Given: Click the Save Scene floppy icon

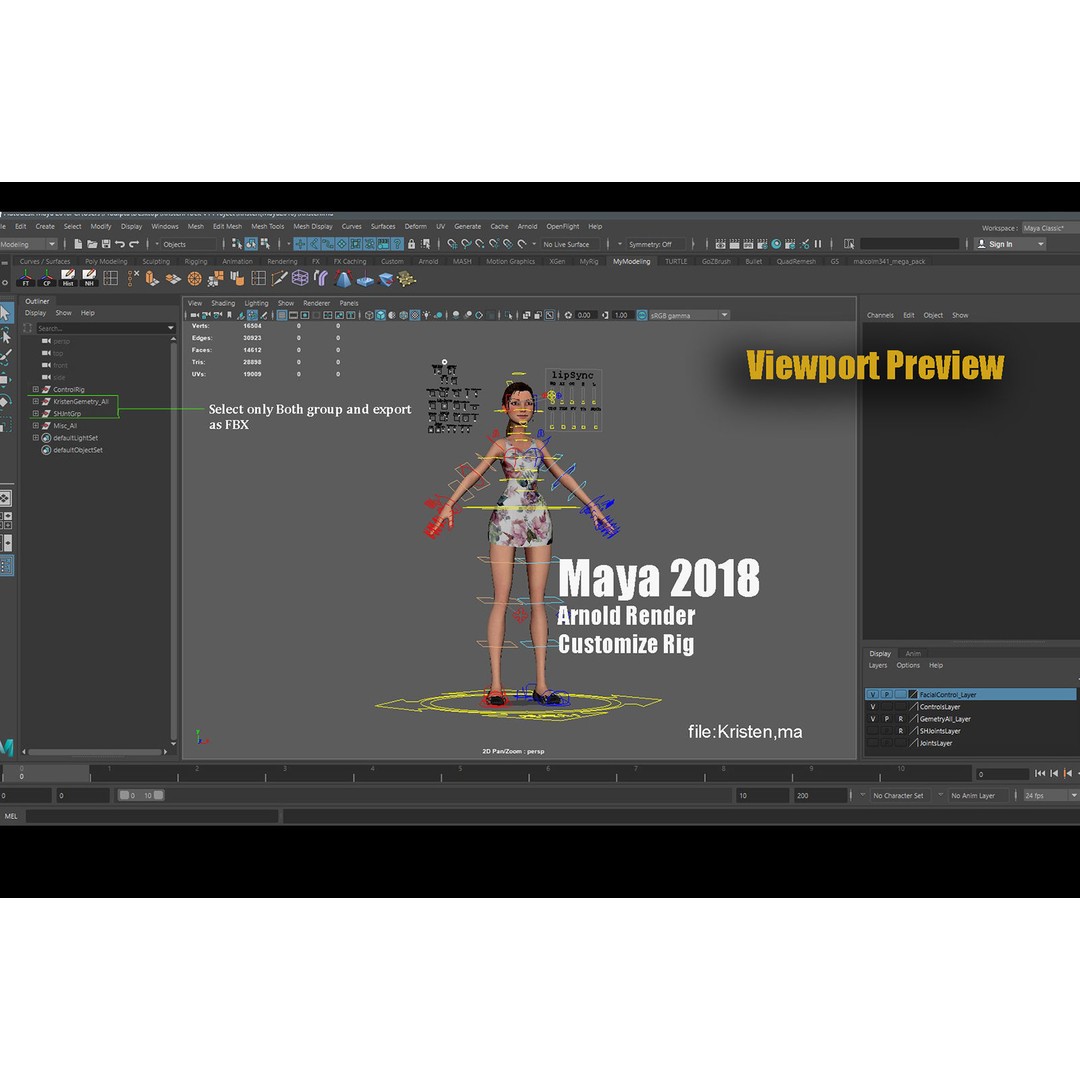Looking at the screenshot, I should coord(106,244).
